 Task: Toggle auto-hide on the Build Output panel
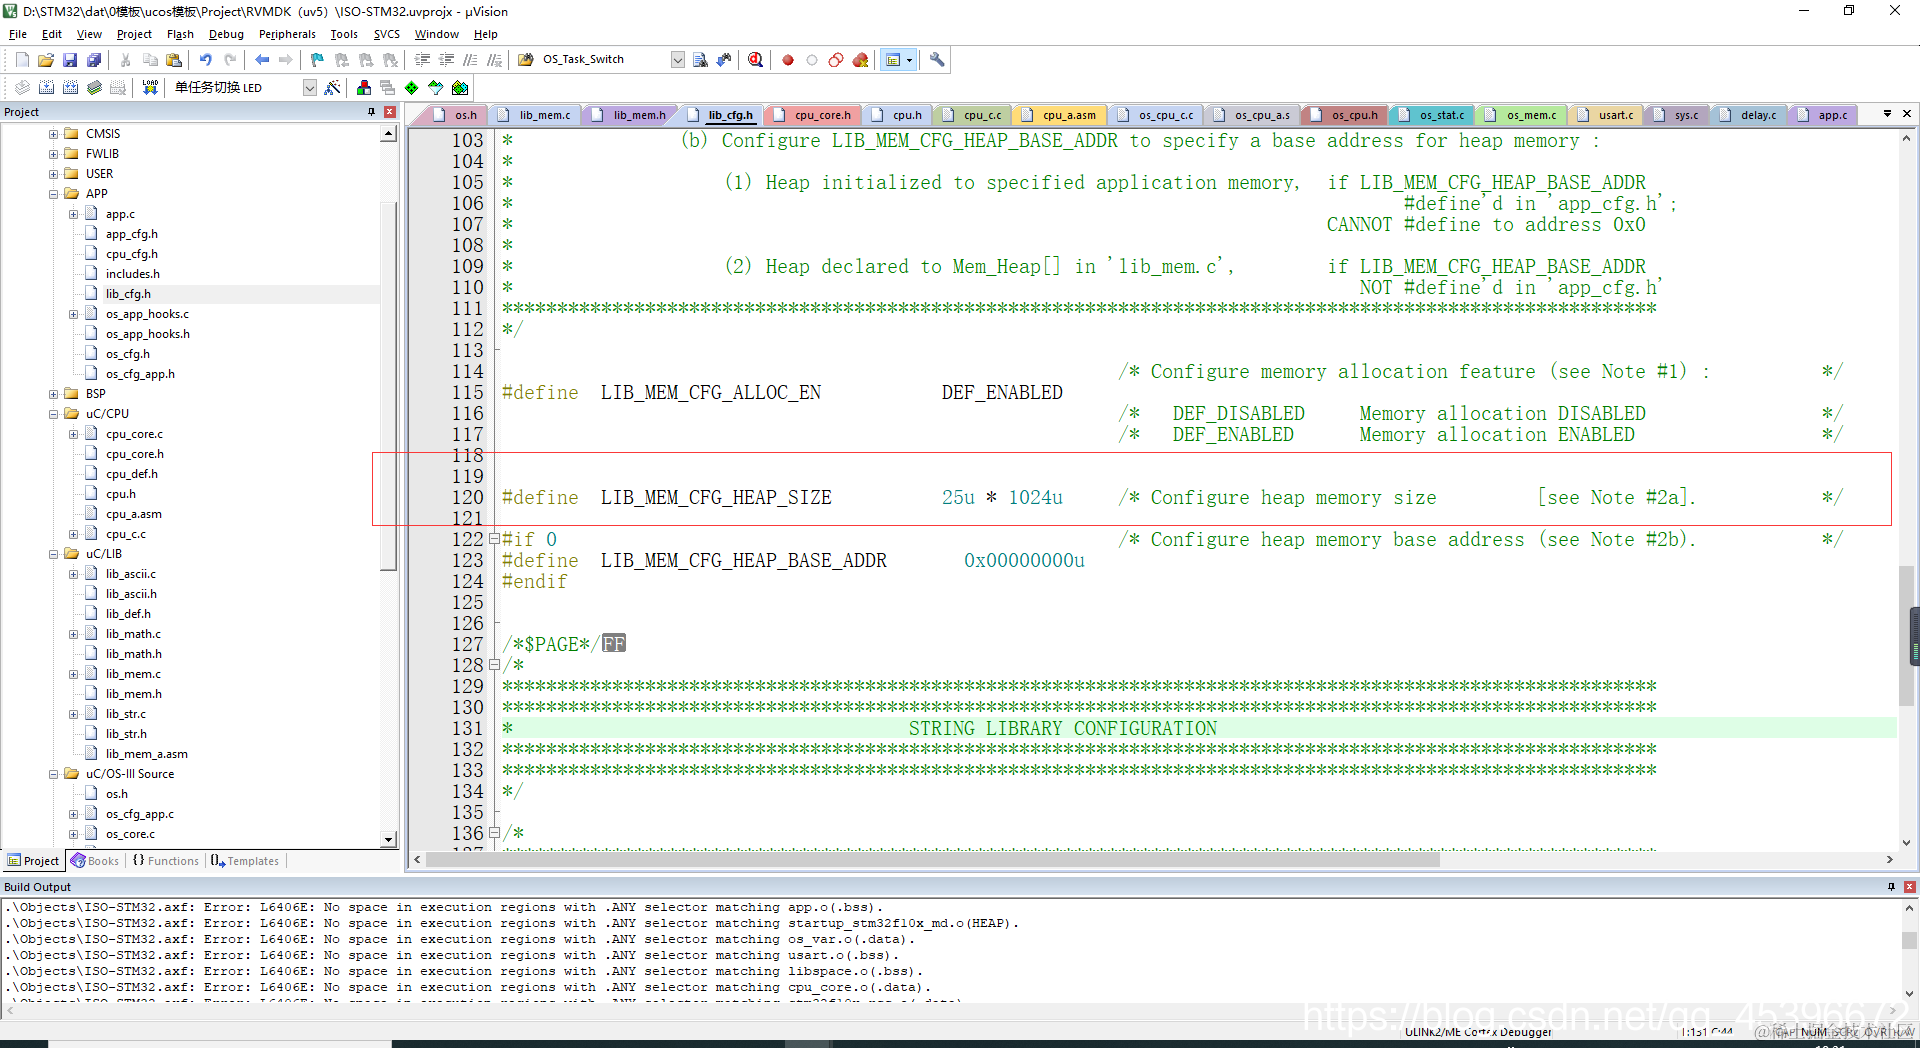coord(1891,887)
